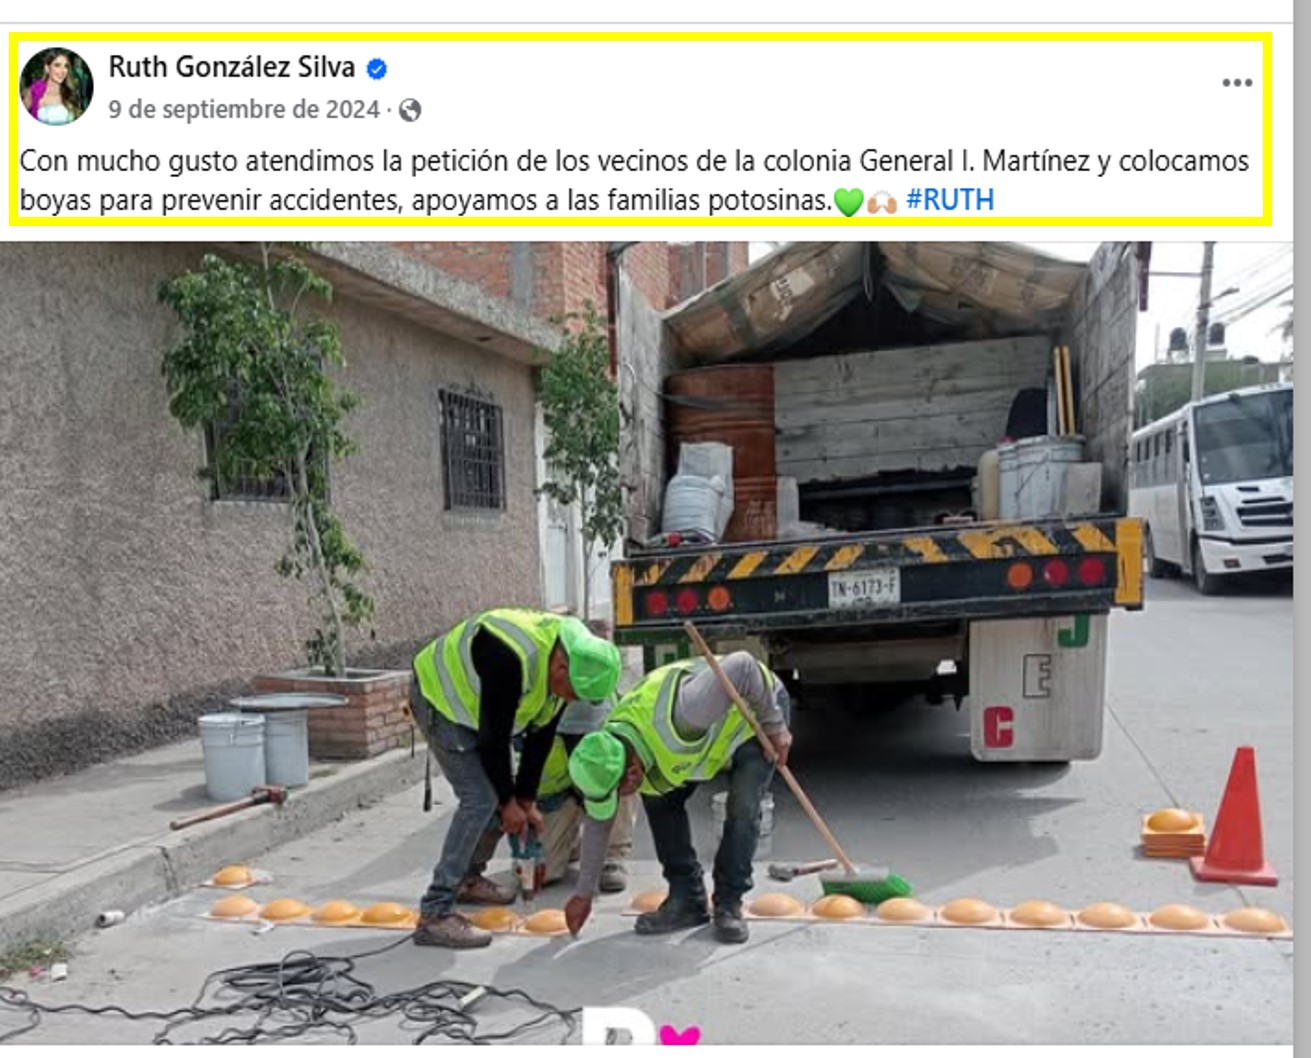This screenshot has width=1311, height=1058.
Task: Open Ruth González Silva's profile picture
Action: [56, 86]
